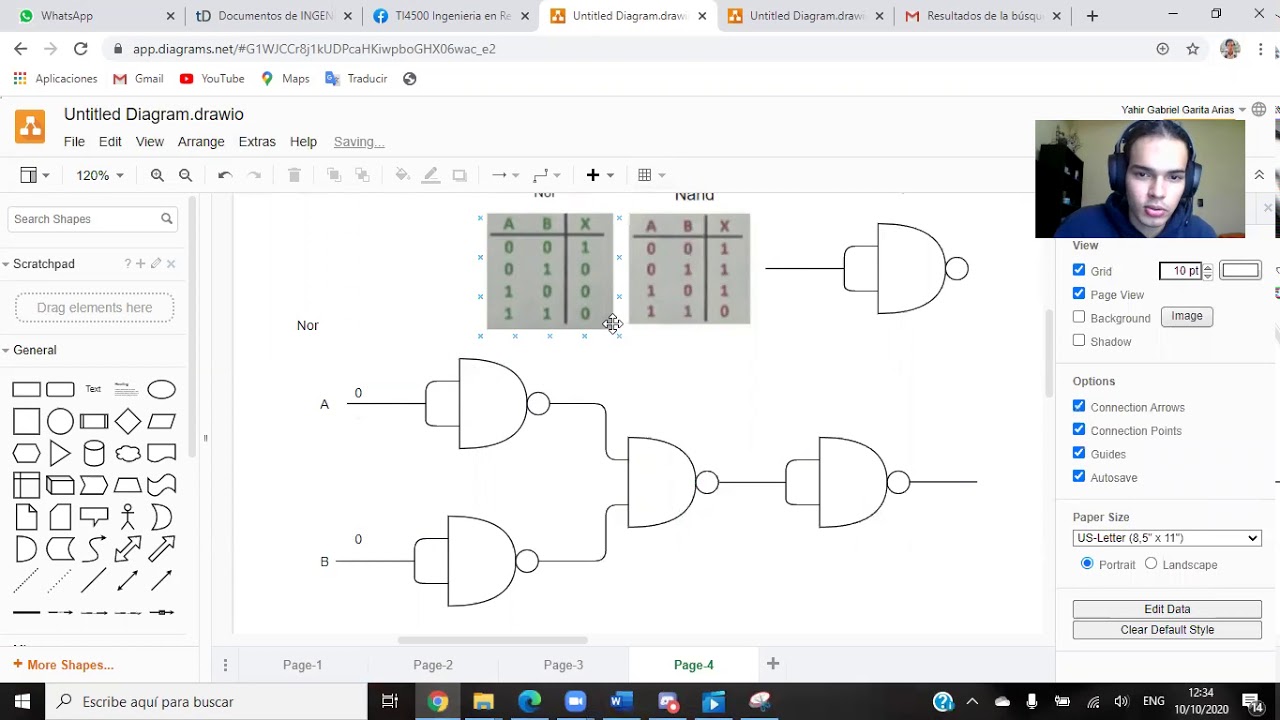Select the cylinder shape in General

94,454
